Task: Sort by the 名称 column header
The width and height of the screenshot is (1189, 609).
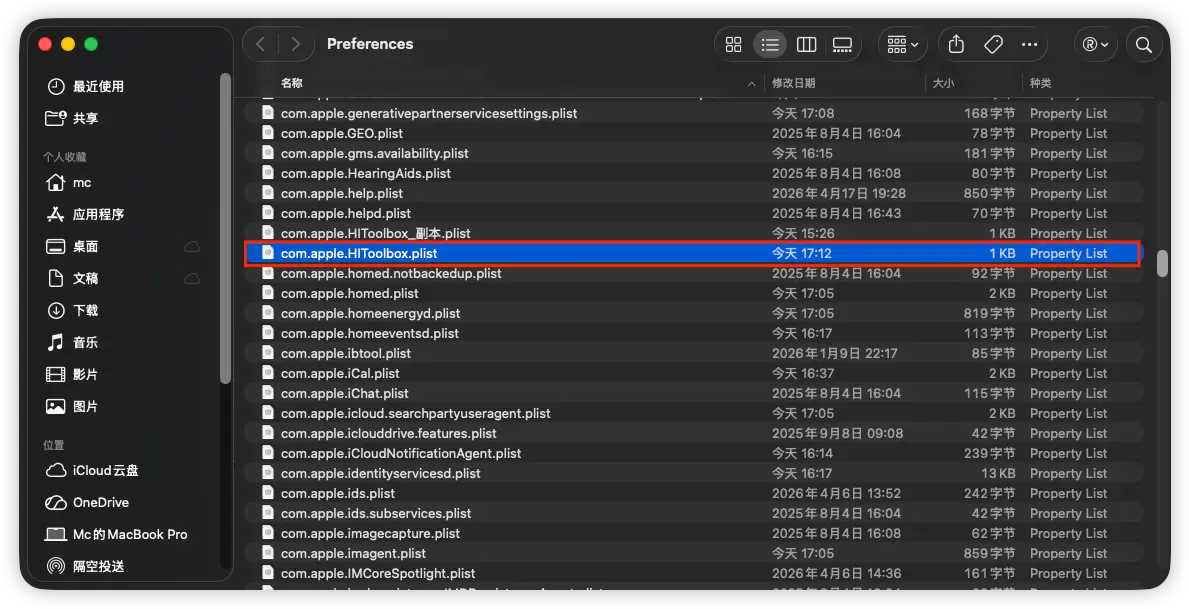Action: [x=292, y=83]
